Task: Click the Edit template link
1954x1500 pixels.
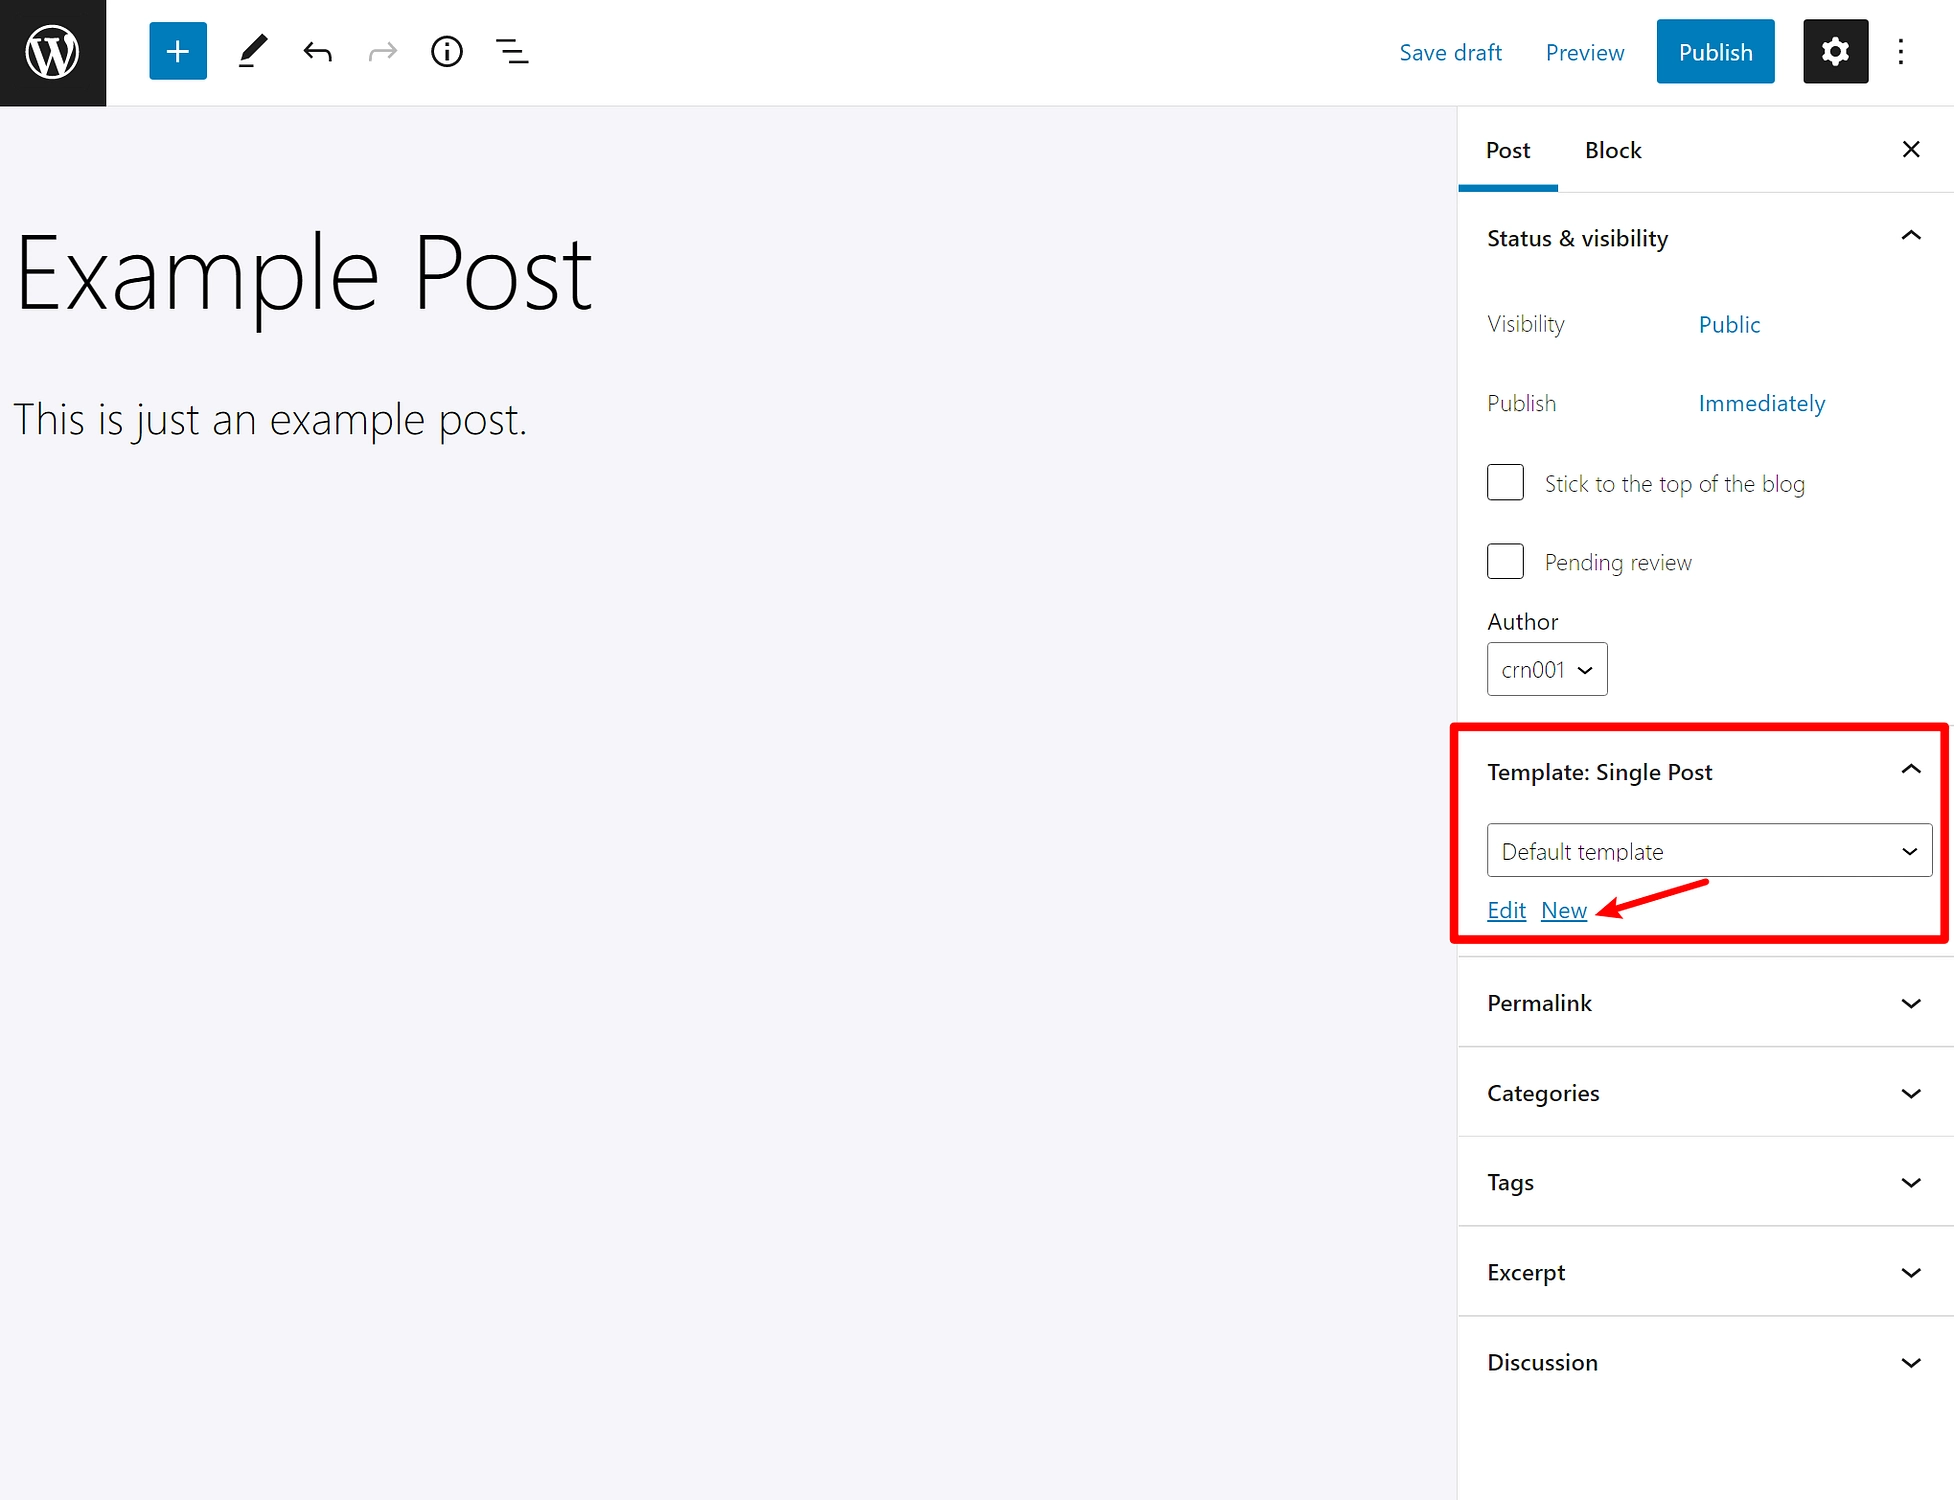Action: point(1505,909)
